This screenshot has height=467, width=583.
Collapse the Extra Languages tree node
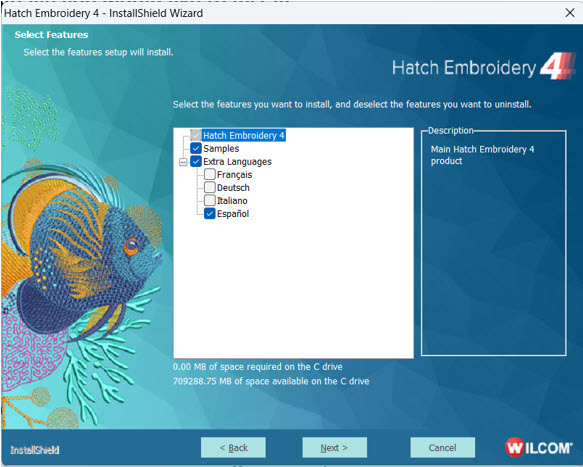click(x=183, y=162)
